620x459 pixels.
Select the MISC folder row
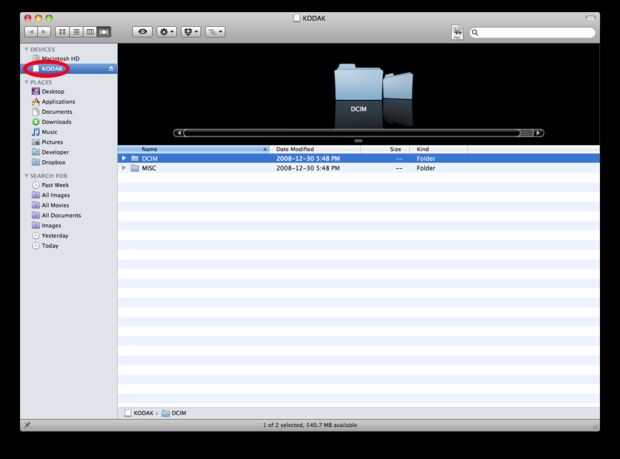(359, 168)
